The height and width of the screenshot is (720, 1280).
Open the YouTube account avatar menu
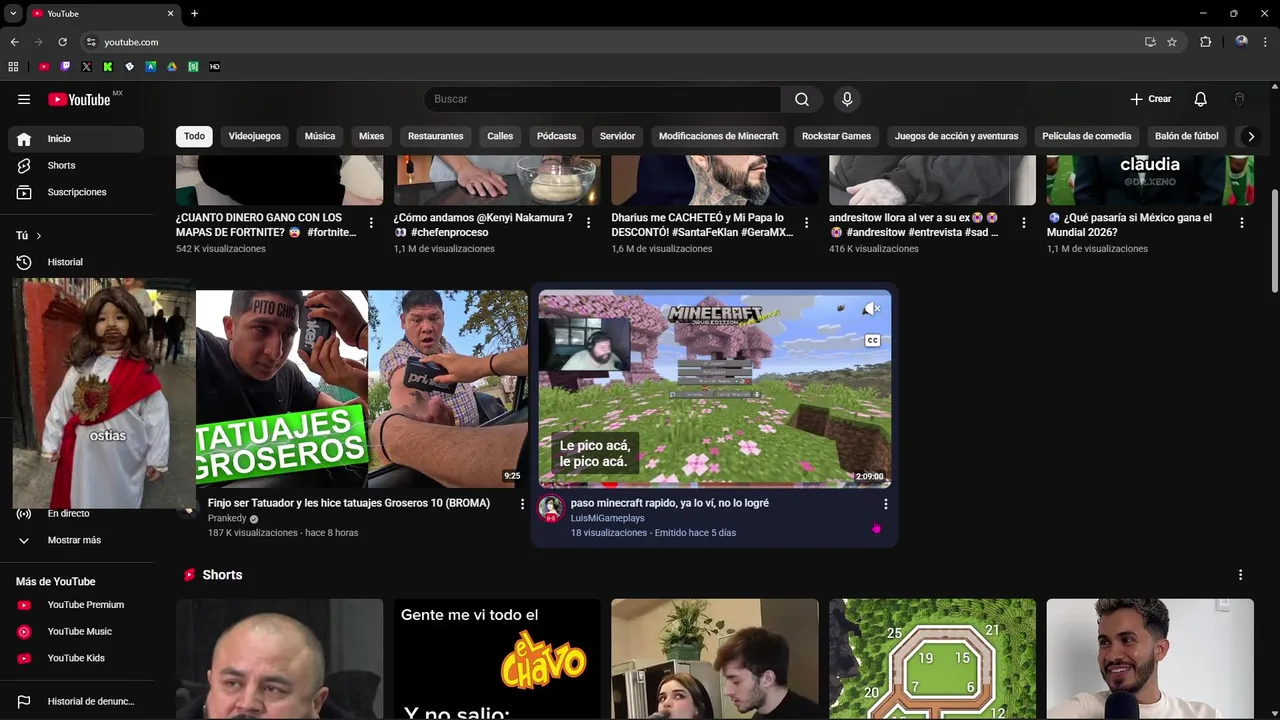1239,99
